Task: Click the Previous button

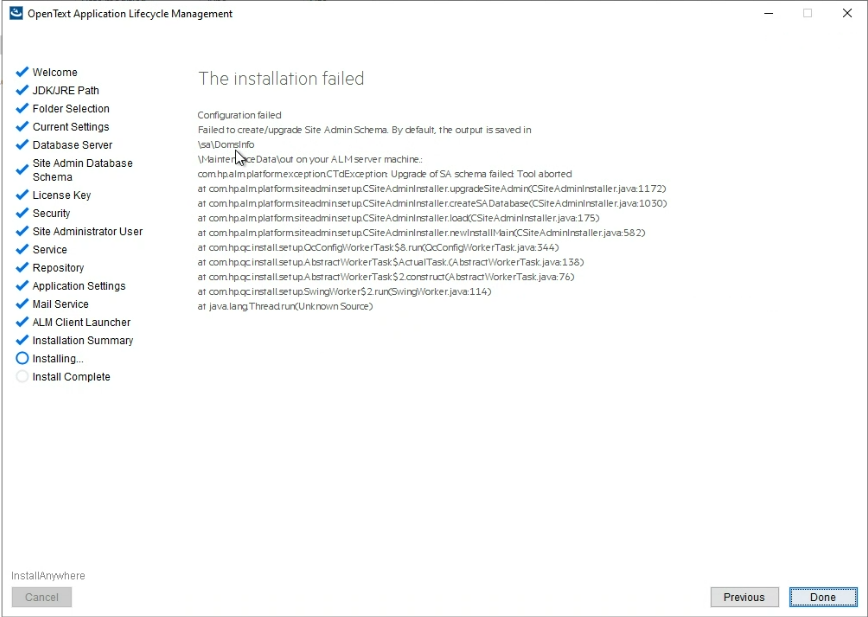Action: [744, 596]
